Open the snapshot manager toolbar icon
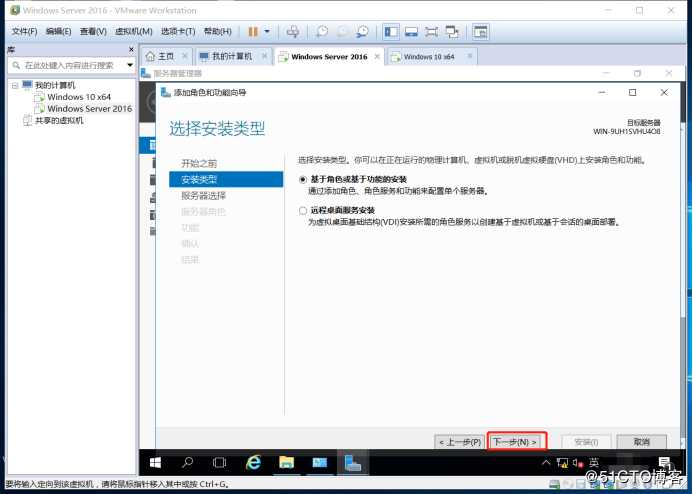Image resolution: width=693 pixels, height=494 pixels. tap(362, 32)
